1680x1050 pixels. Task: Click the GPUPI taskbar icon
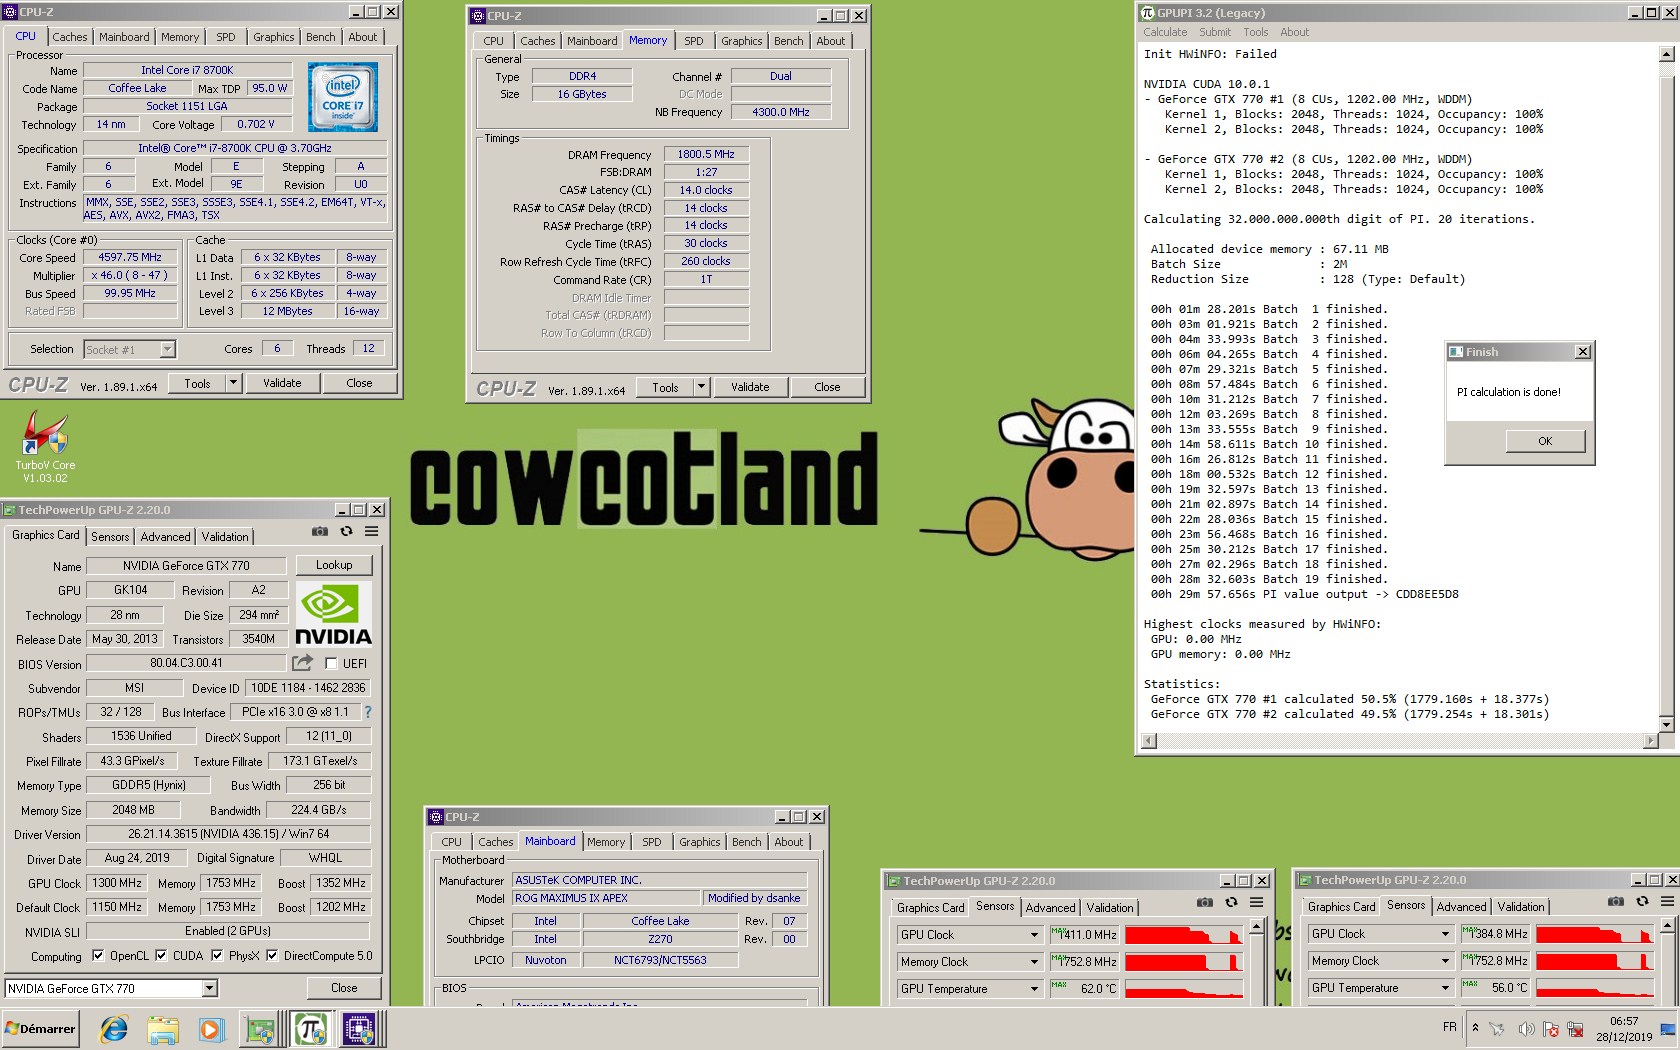[310, 1029]
